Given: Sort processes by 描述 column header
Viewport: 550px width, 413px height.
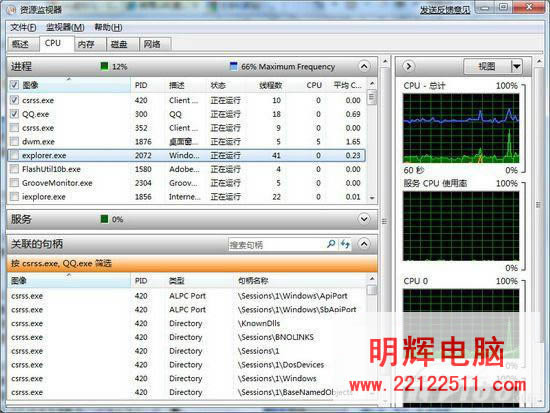Looking at the screenshot, I should pos(185,85).
